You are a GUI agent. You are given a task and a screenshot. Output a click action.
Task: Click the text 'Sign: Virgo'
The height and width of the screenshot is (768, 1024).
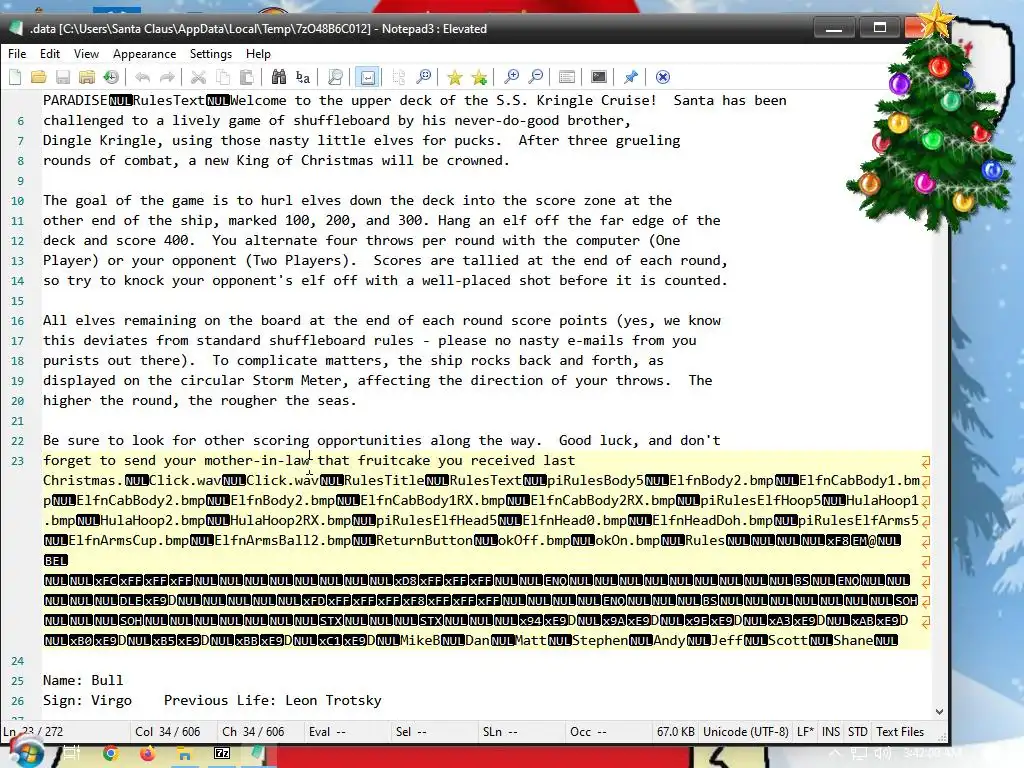(x=88, y=701)
